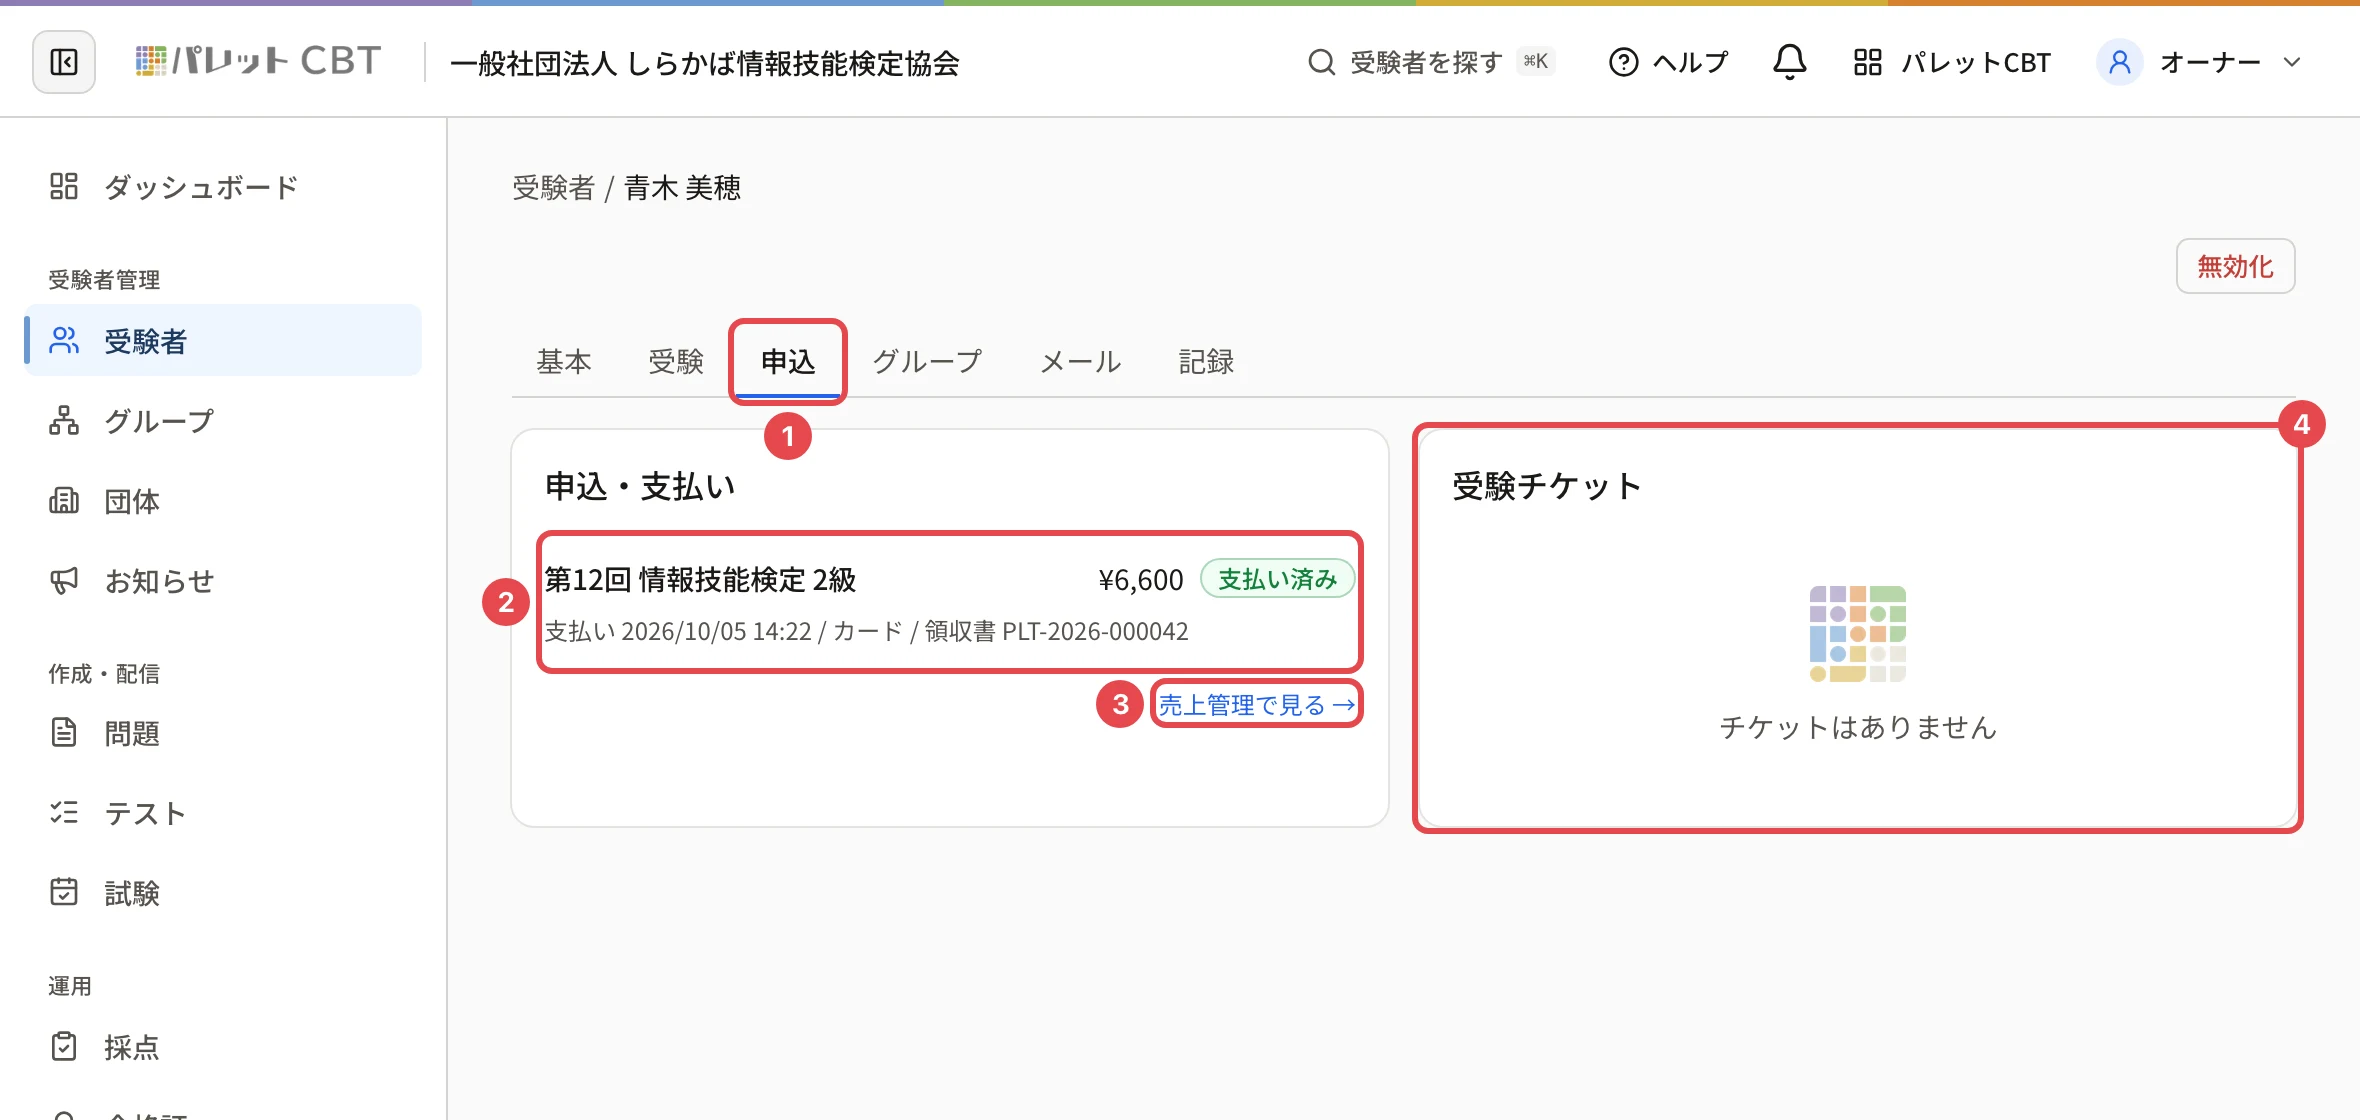Click the payment detail line with 領収書 PLT-2026-000042
Viewport: 2360px width, 1120px height.
pyautogui.click(x=866, y=631)
